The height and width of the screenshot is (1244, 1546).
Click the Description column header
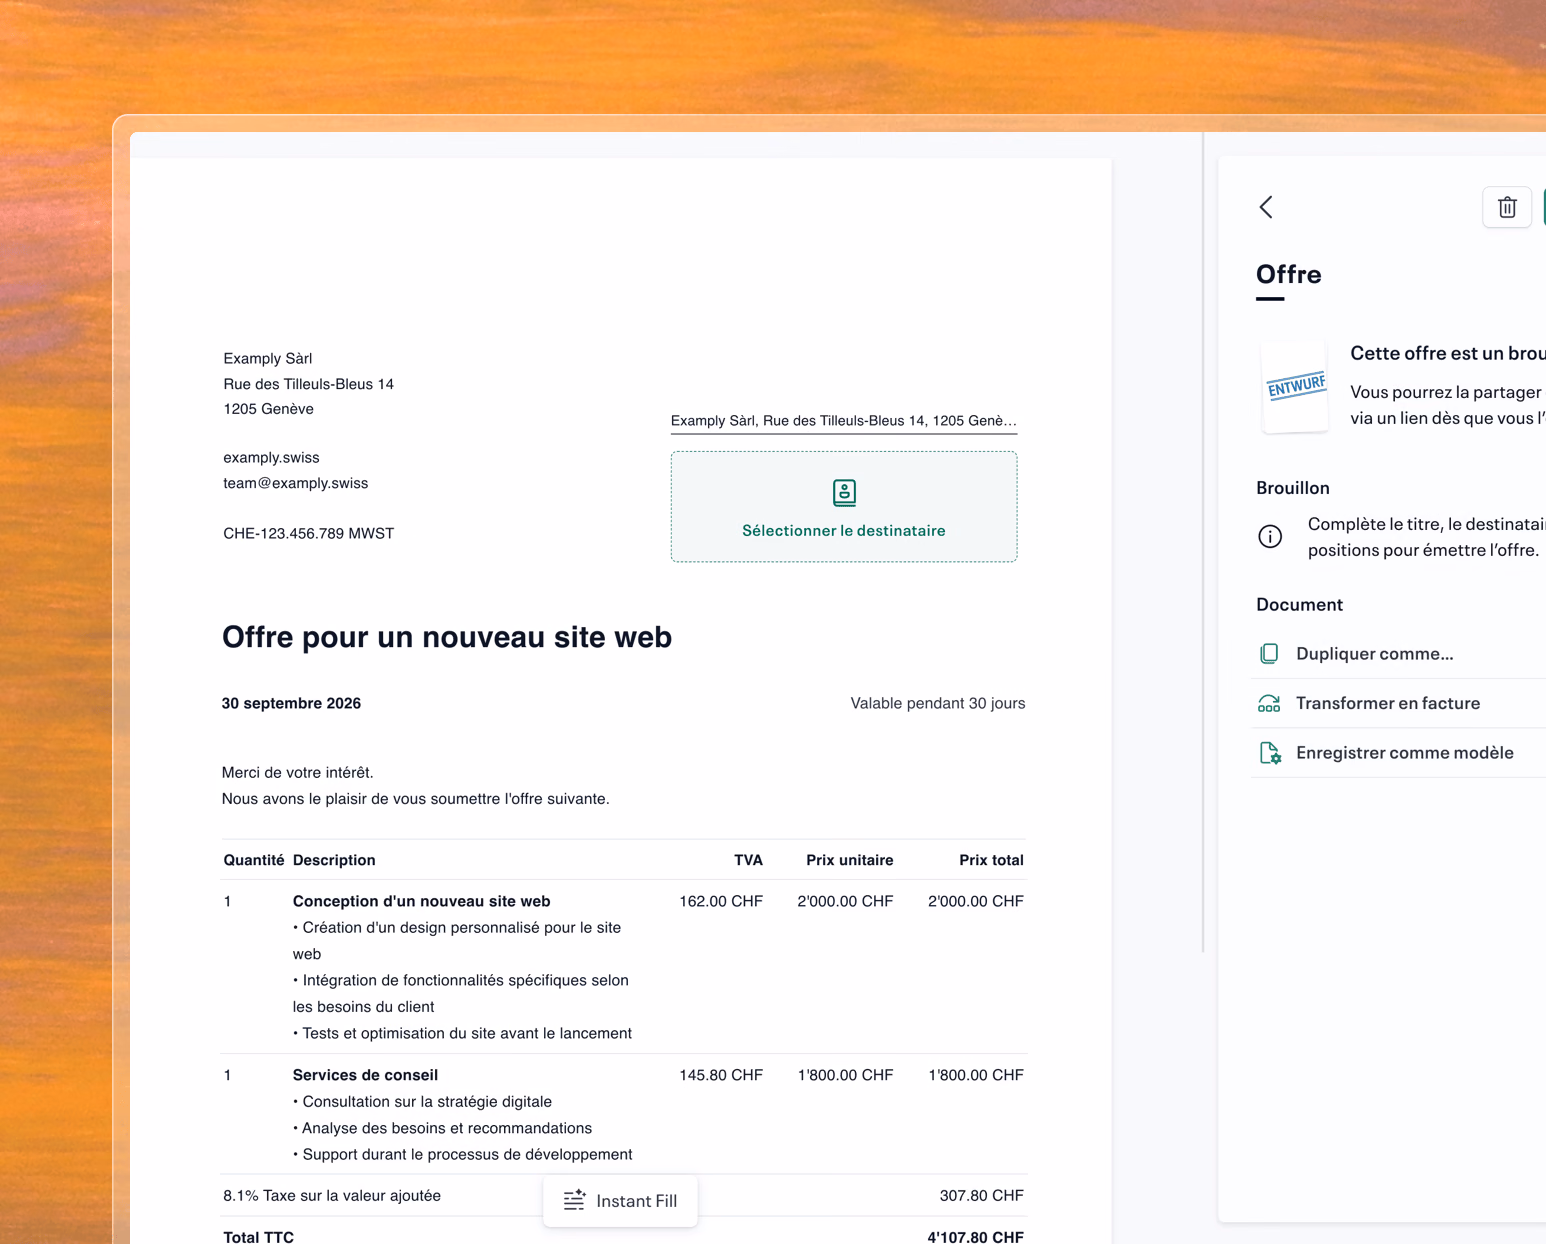[334, 861]
